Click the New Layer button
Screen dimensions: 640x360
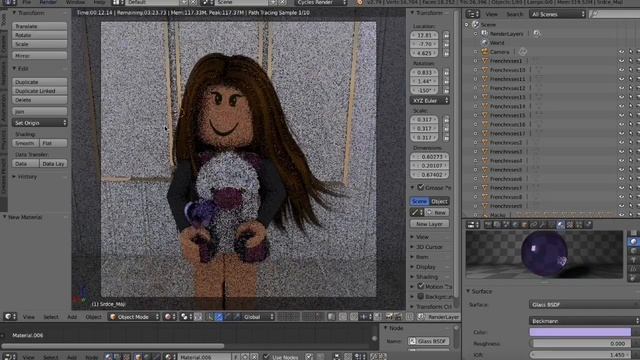429,224
